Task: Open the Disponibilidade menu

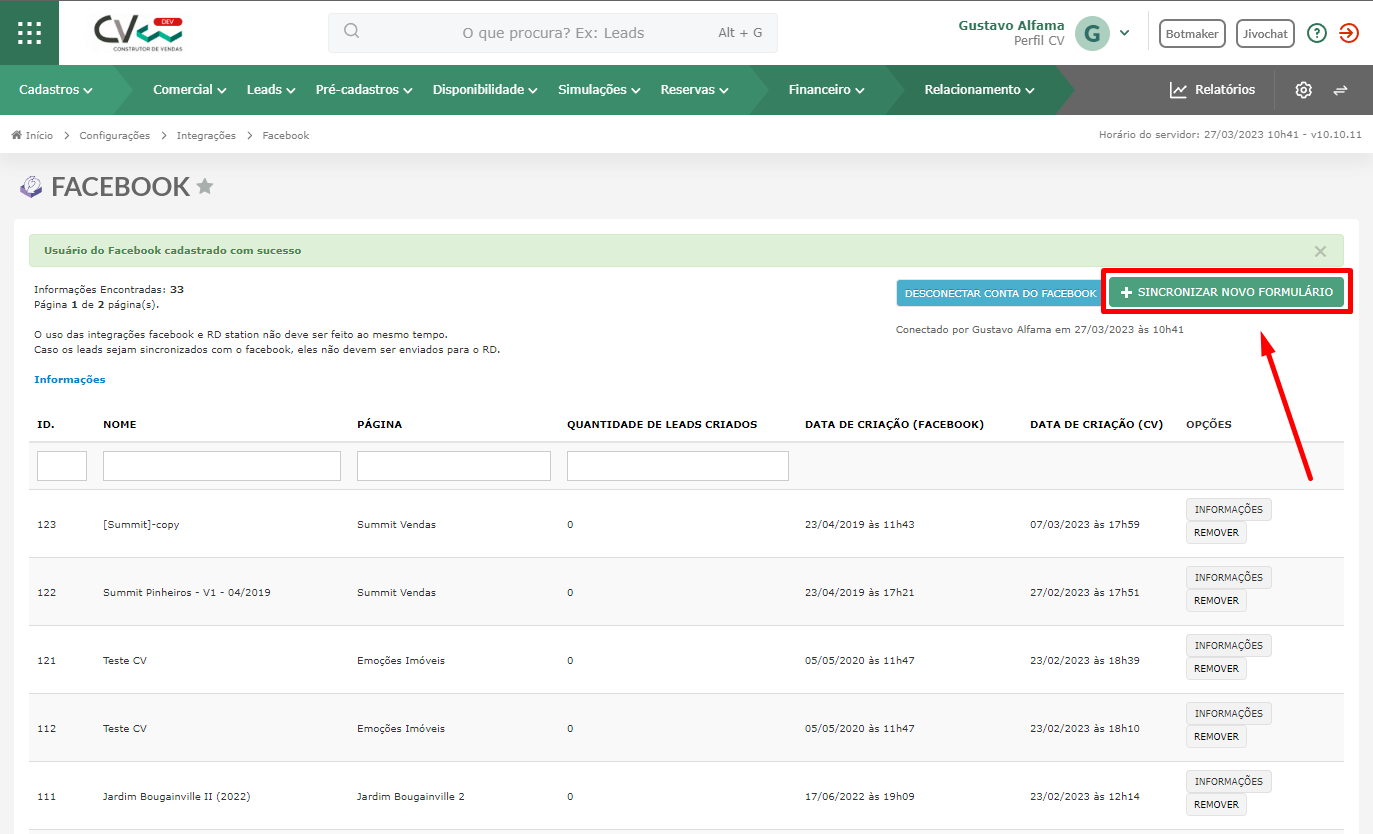Action: click(485, 90)
